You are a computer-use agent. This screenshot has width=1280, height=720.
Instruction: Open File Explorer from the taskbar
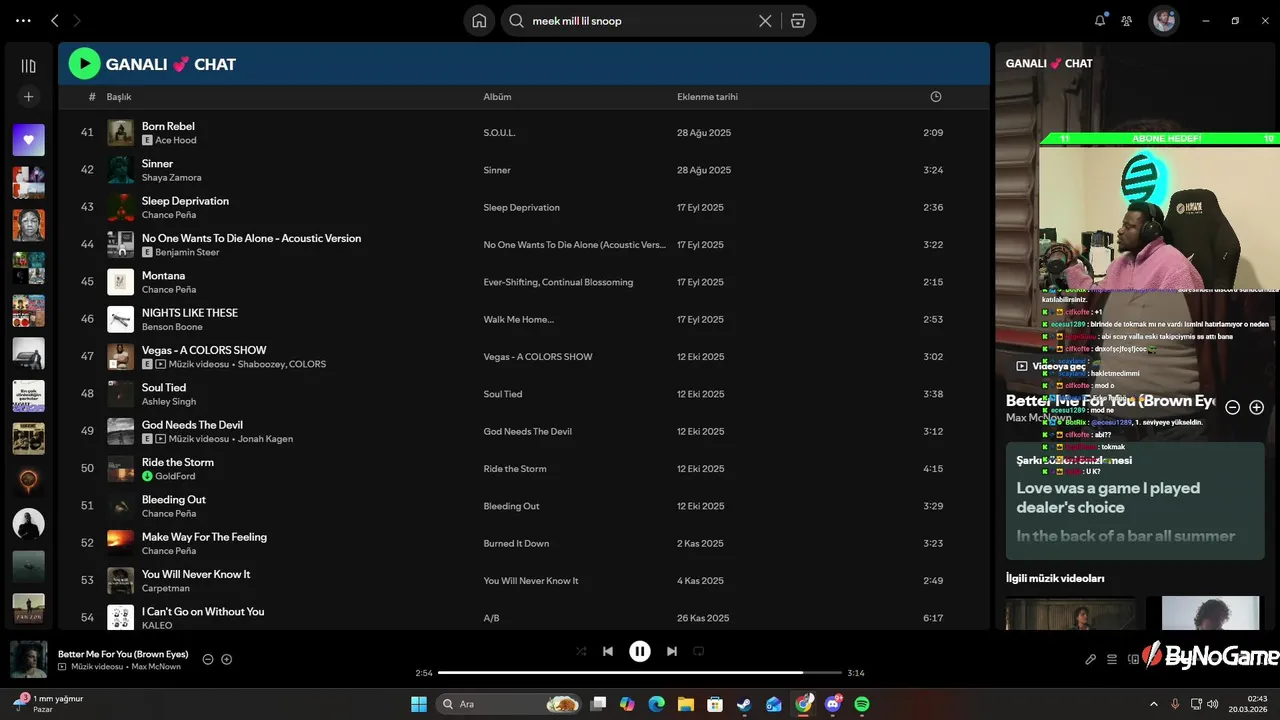pyautogui.click(x=686, y=704)
